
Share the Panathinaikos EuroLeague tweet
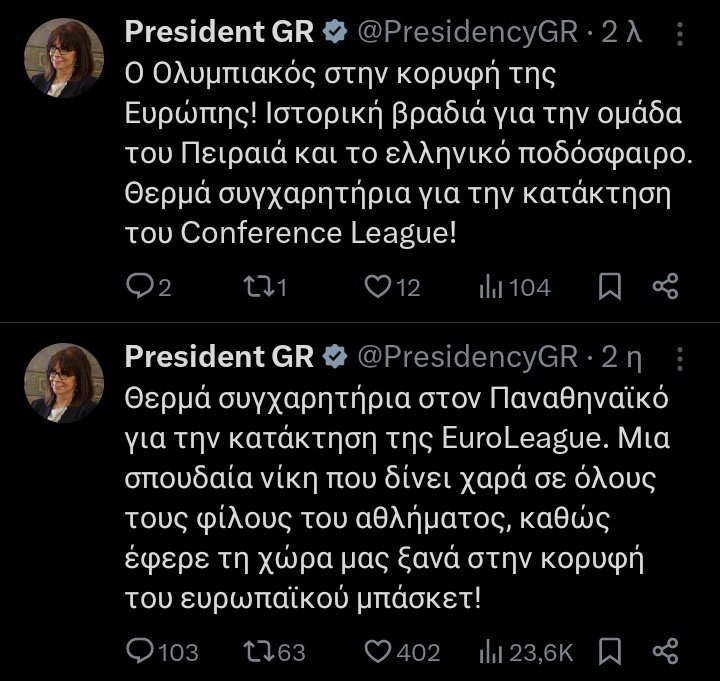665,652
